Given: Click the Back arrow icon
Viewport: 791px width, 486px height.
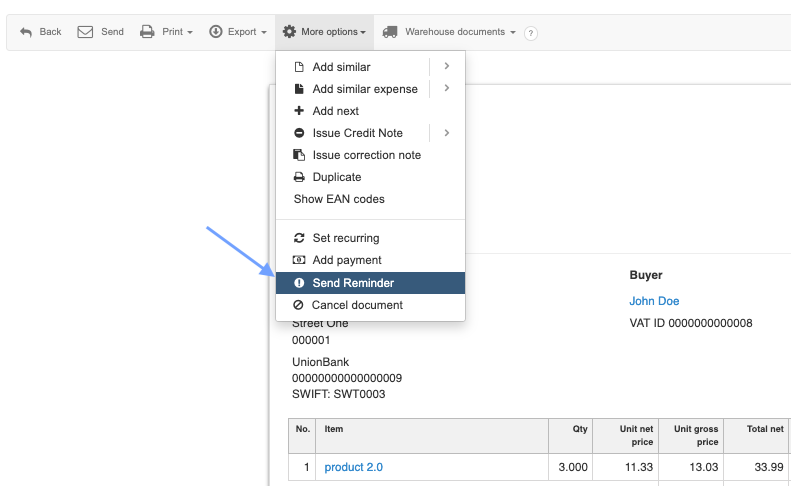Looking at the screenshot, I should [x=25, y=32].
